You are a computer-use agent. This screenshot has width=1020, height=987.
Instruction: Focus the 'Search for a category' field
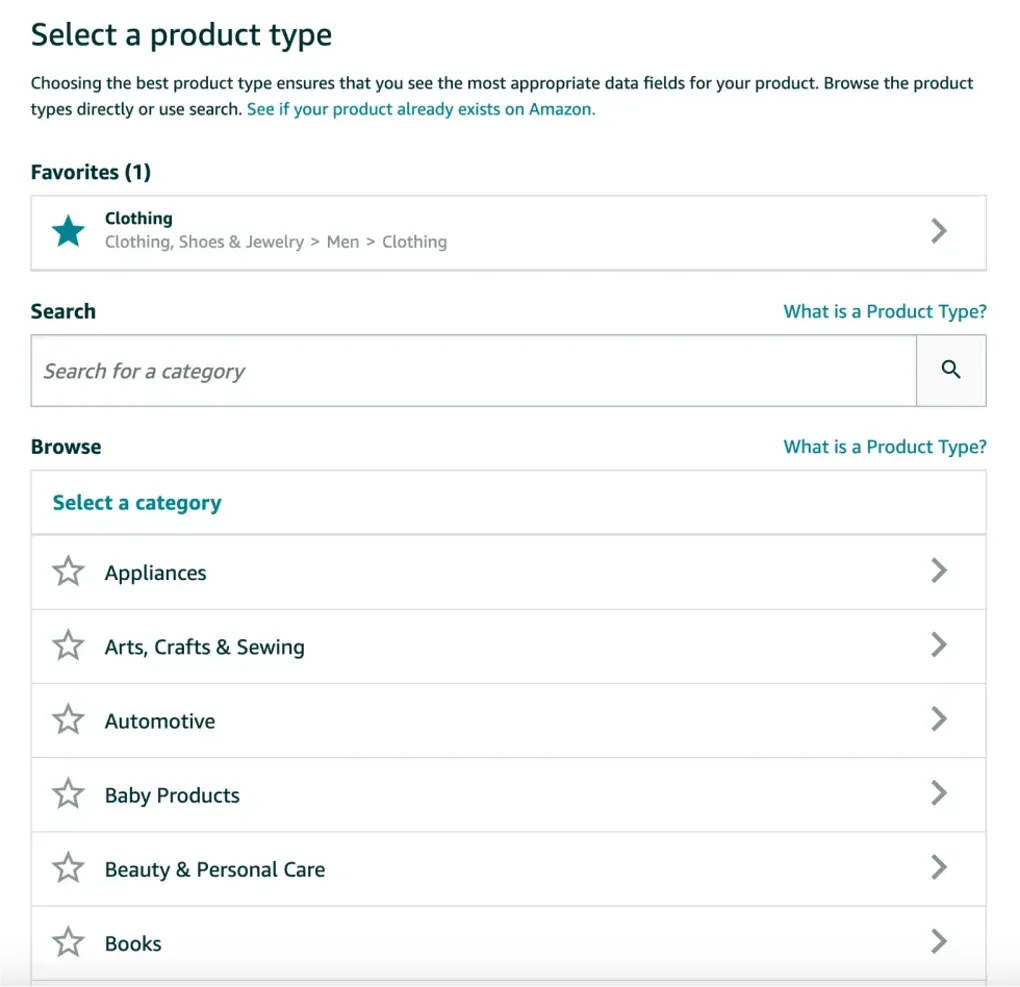pos(473,371)
